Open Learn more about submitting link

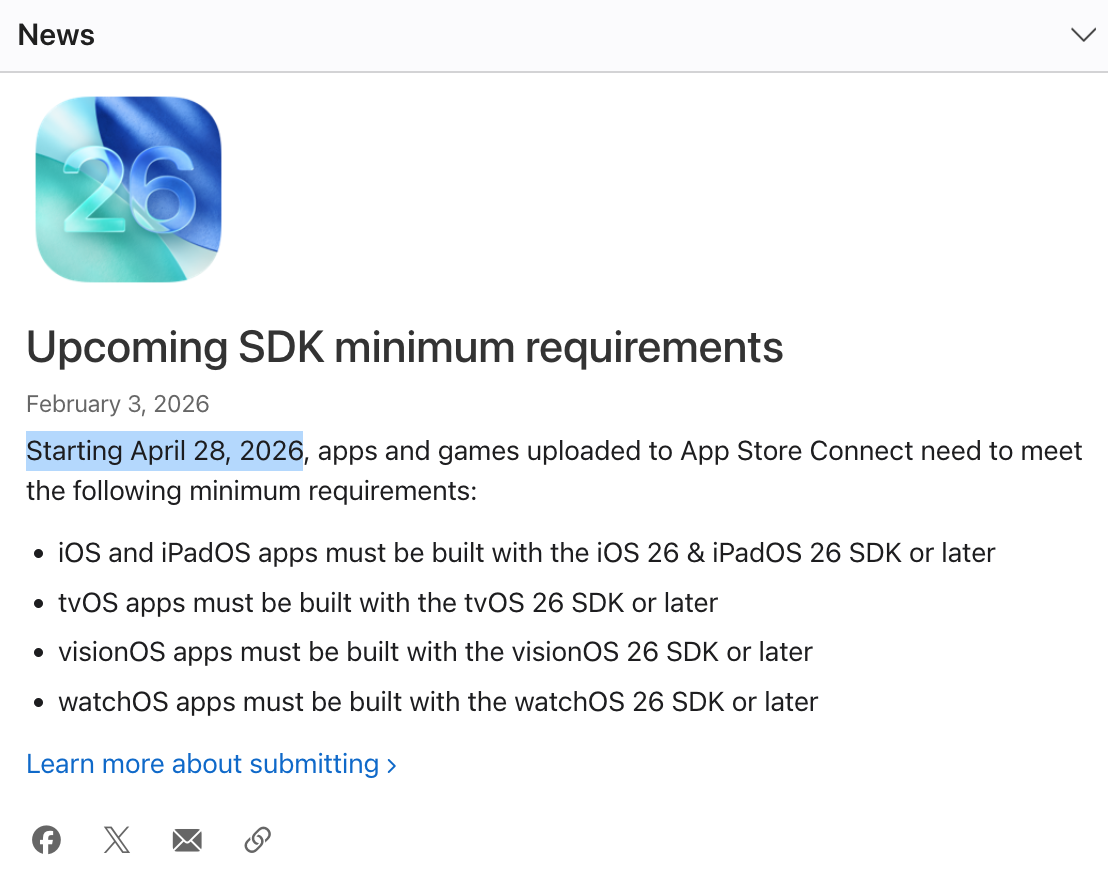tap(211, 764)
